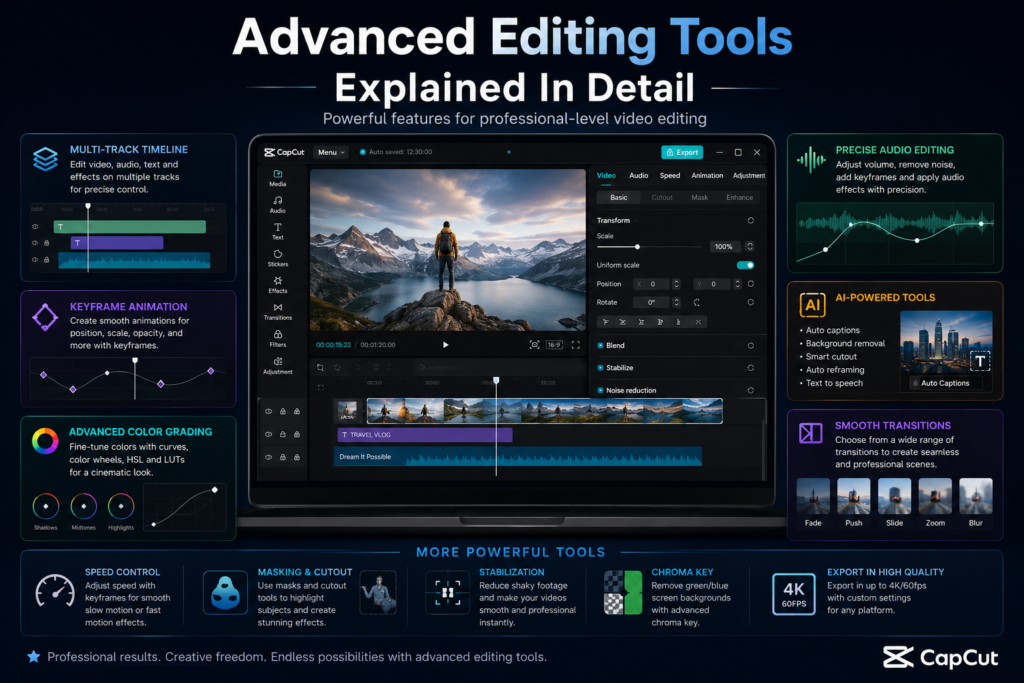Click the Scale slider handle
Viewport: 1024px width, 683px height.
(637, 247)
